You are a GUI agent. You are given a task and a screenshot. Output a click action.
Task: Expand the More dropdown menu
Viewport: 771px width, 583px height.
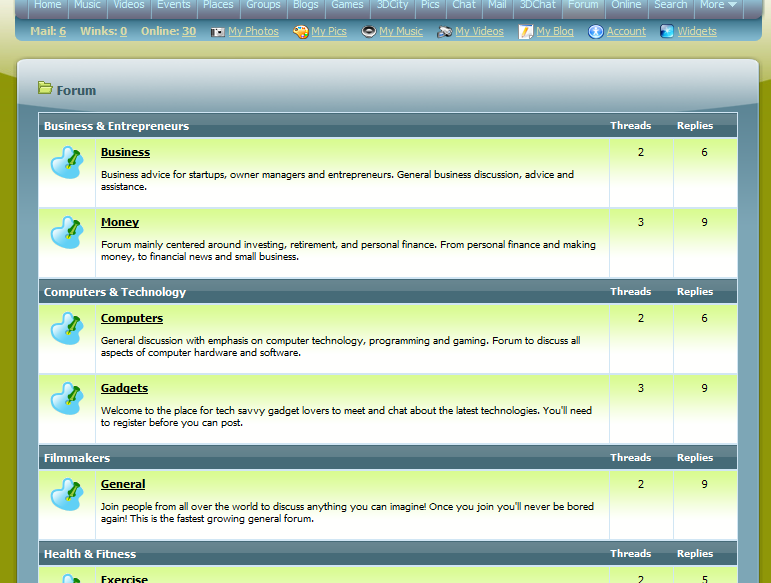pos(718,5)
